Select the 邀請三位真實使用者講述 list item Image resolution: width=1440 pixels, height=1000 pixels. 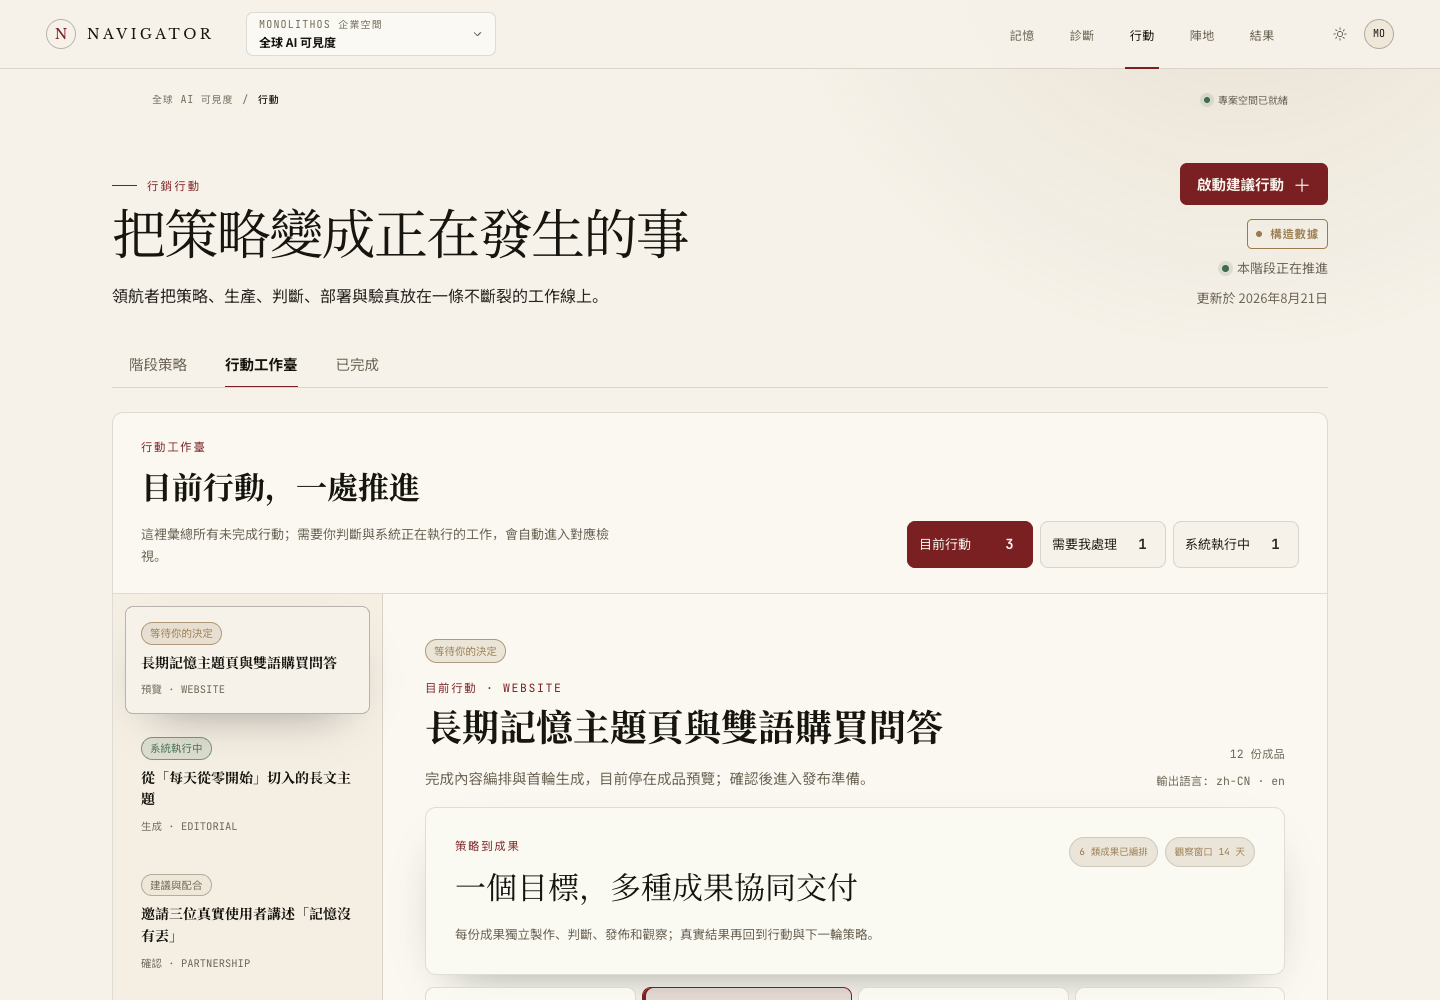click(247, 924)
